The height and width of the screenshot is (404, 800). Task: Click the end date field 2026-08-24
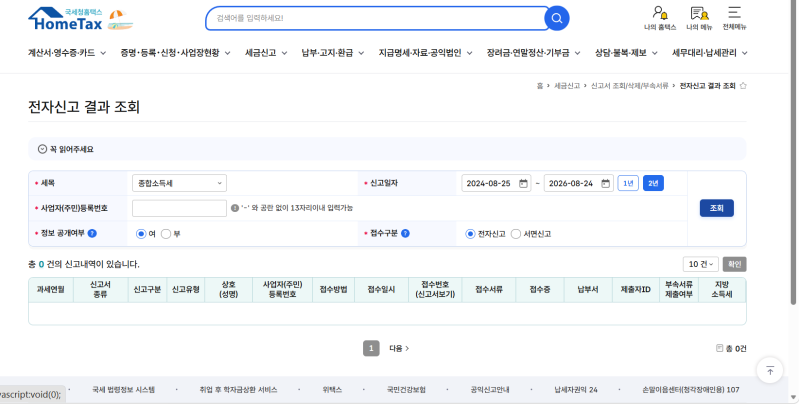point(578,183)
